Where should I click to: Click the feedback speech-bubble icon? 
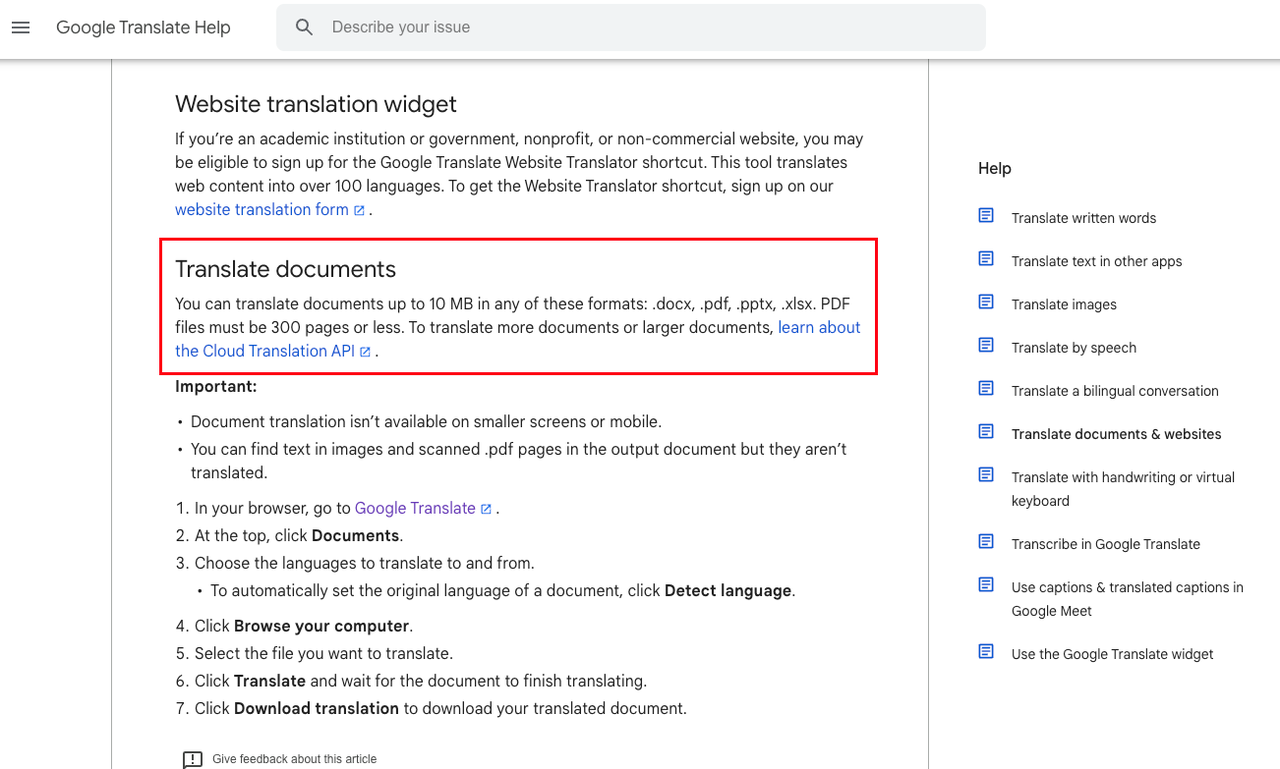coord(192,759)
